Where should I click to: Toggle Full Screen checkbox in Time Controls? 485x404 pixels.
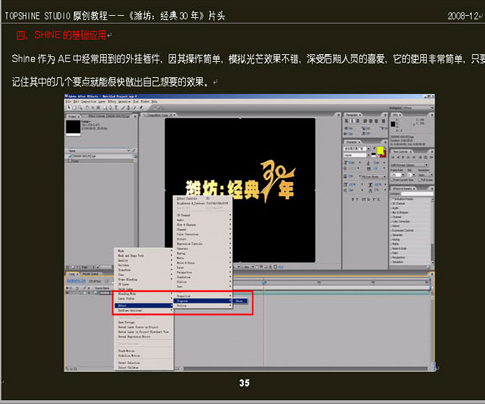[420, 180]
